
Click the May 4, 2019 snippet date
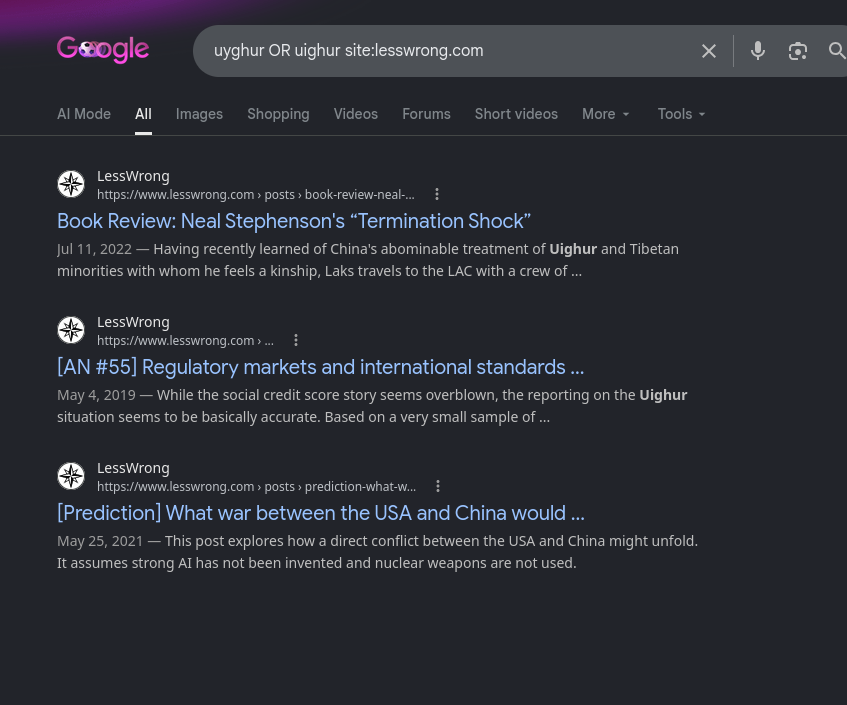point(96,395)
